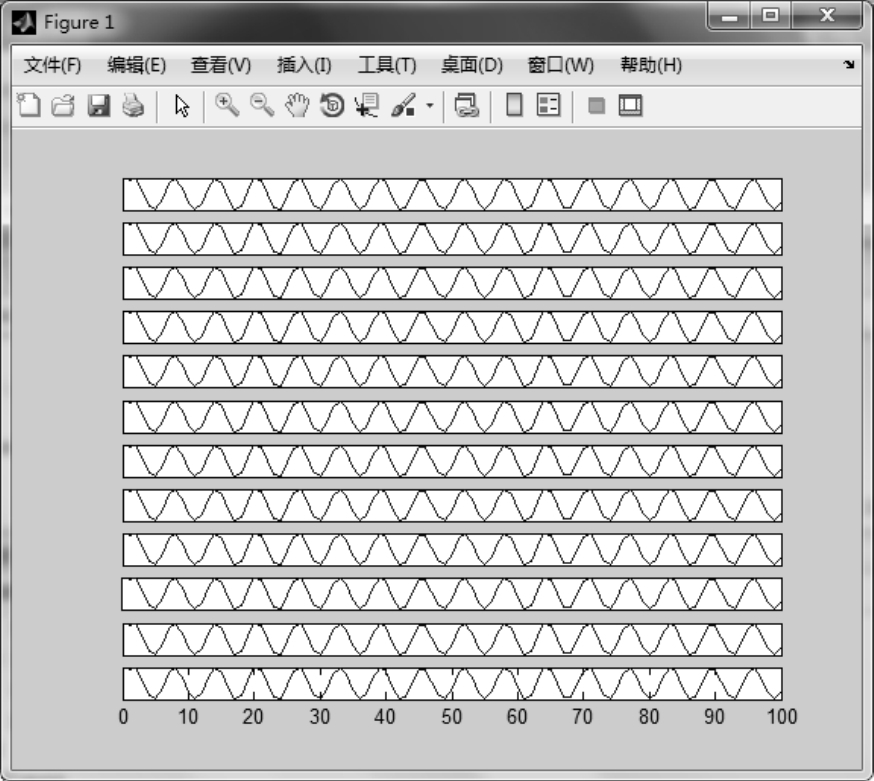Open the 插入(I) Insert menu

304,66
